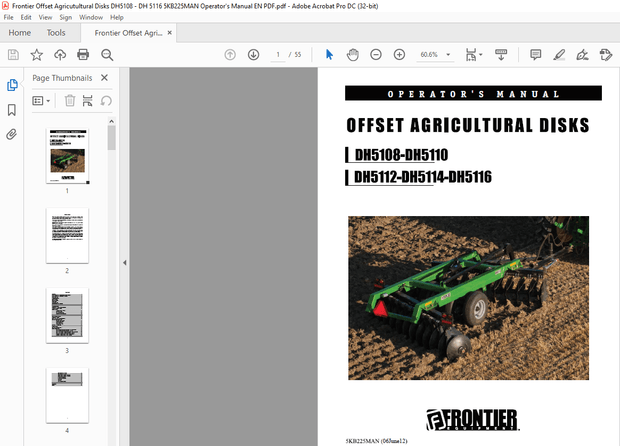Activate the Hand pan tool
620x446 pixels.
pyautogui.click(x=352, y=55)
